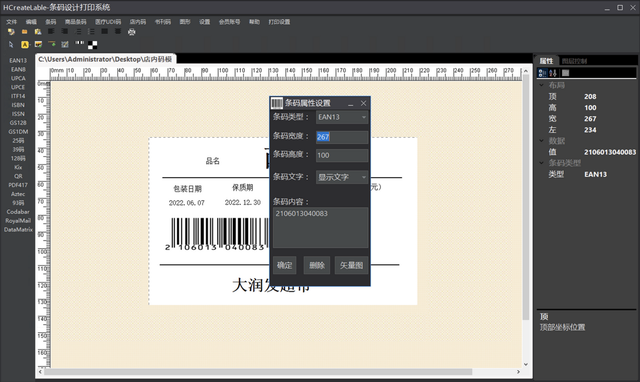Open the 帮助 menu

[254, 22]
